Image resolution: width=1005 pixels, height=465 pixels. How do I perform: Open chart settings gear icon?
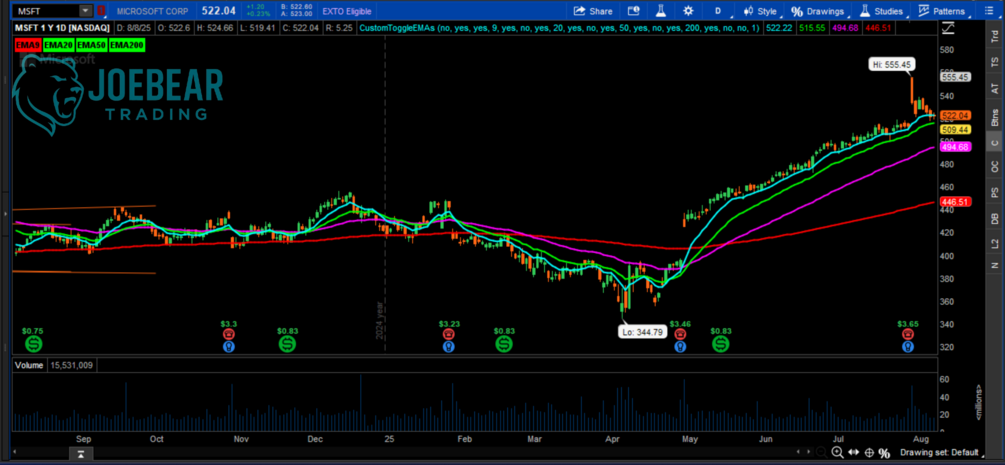point(688,11)
